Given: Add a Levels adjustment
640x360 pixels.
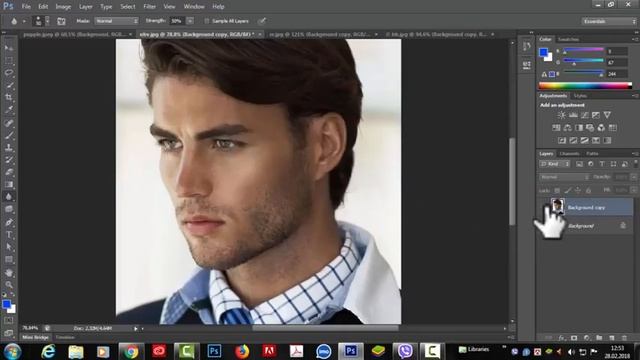Looking at the screenshot, I should 573,115.
